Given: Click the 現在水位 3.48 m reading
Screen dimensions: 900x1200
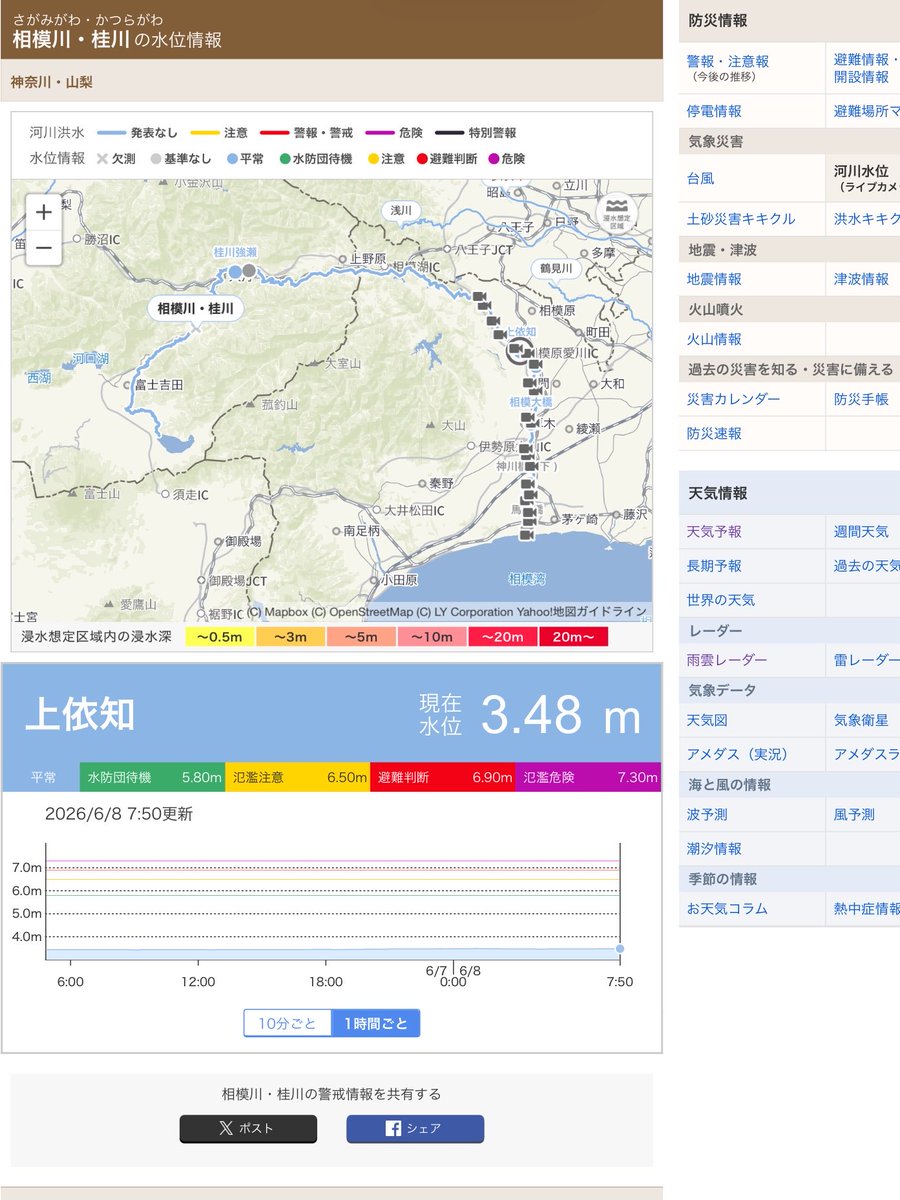Looking at the screenshot, I should point(530,714).
